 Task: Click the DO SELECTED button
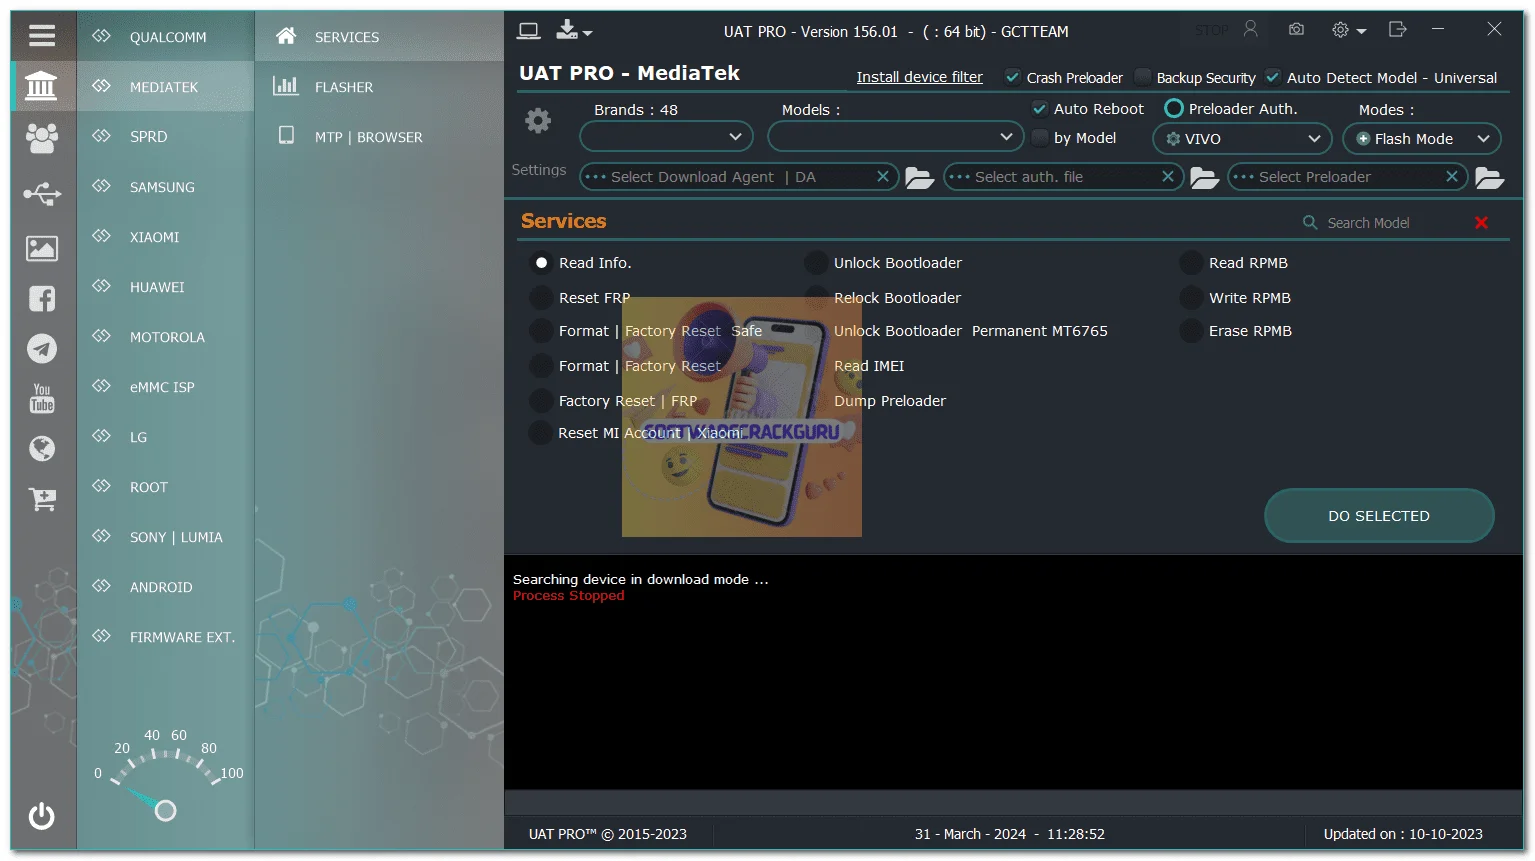pyautogui.click(x=1379, y=516)
